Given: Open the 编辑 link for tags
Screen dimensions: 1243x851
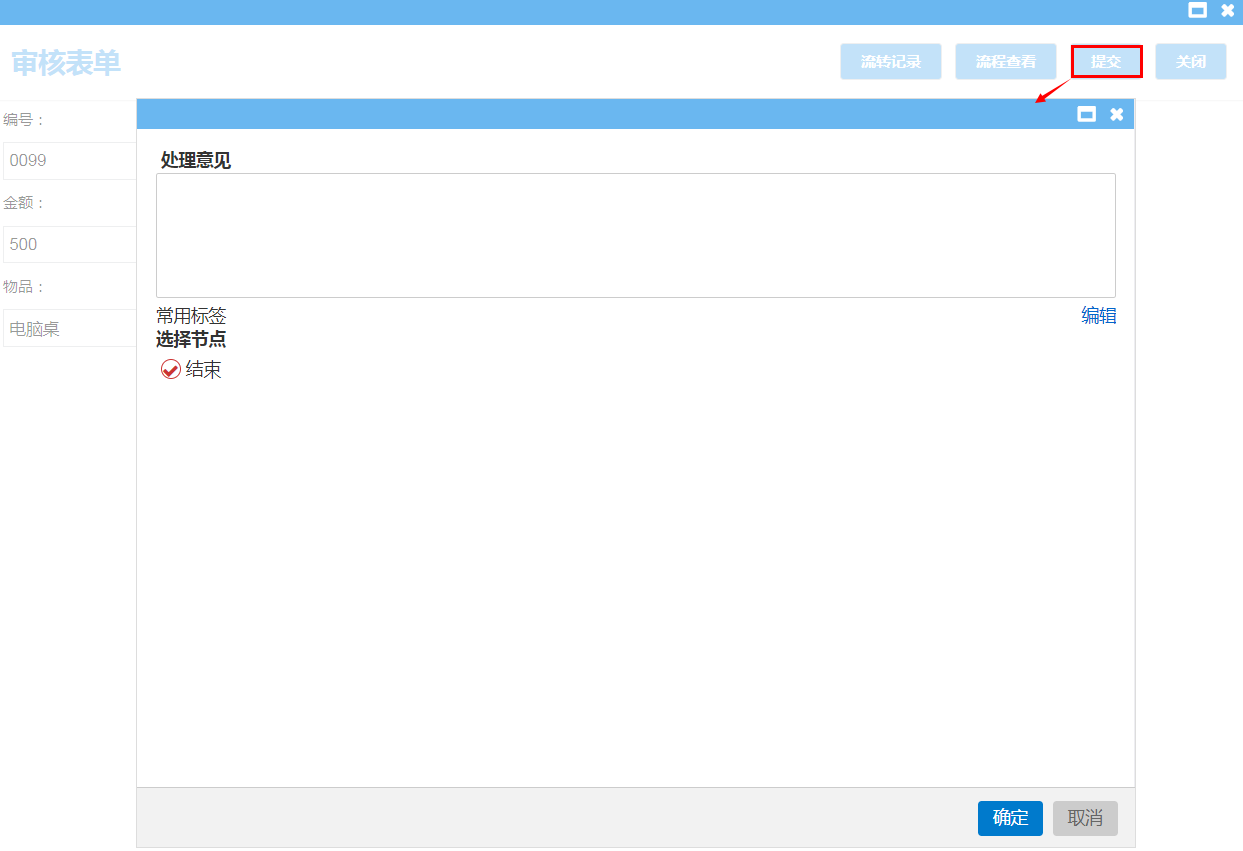Looking at the screenshot, I should click(x=1098, y=316).
